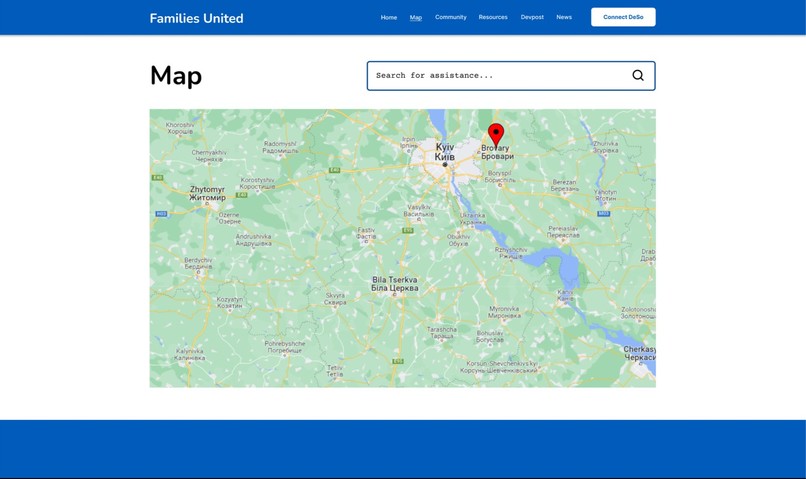Click the red map pin at Brovary
The width and height of the screenshot is (806, 479).
(x=496, y=135)
